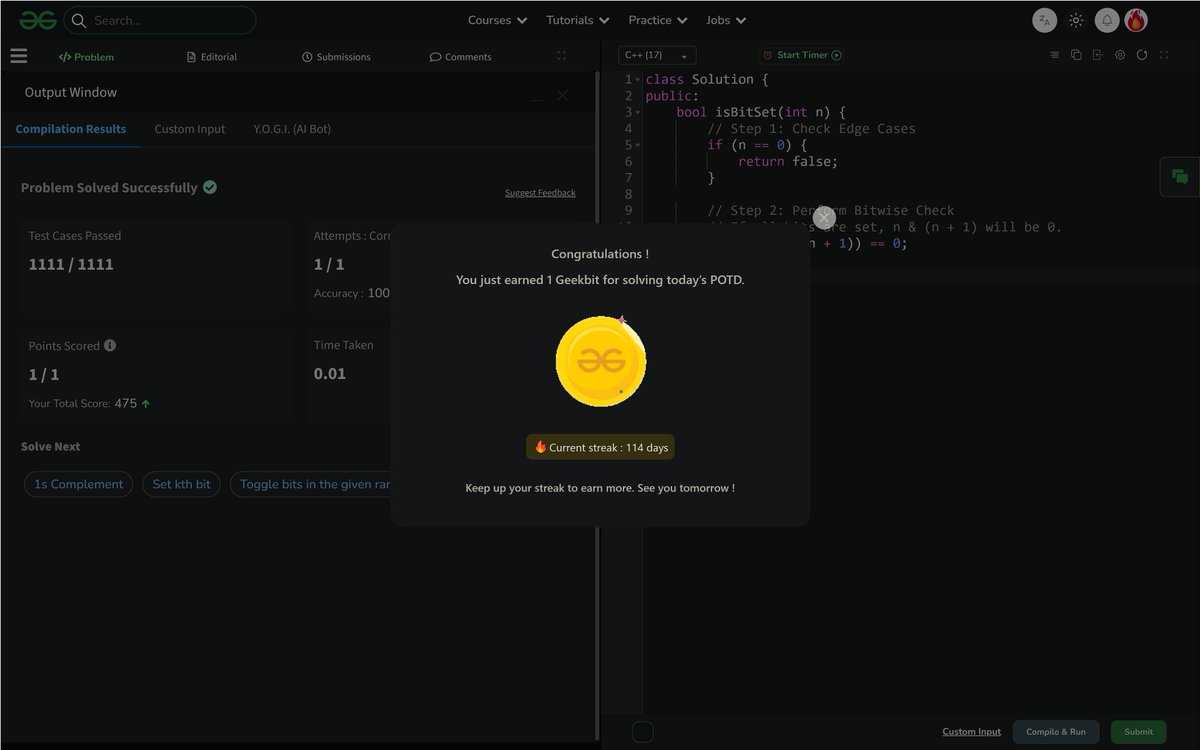Select the Custom Input tab
The height and width of the screenshot is (750, 1200).
click(x=190, y=129)
